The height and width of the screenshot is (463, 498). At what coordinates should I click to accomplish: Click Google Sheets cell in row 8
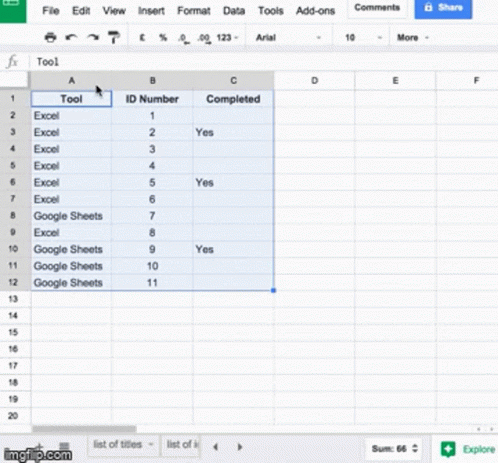[x=71, y=216]
